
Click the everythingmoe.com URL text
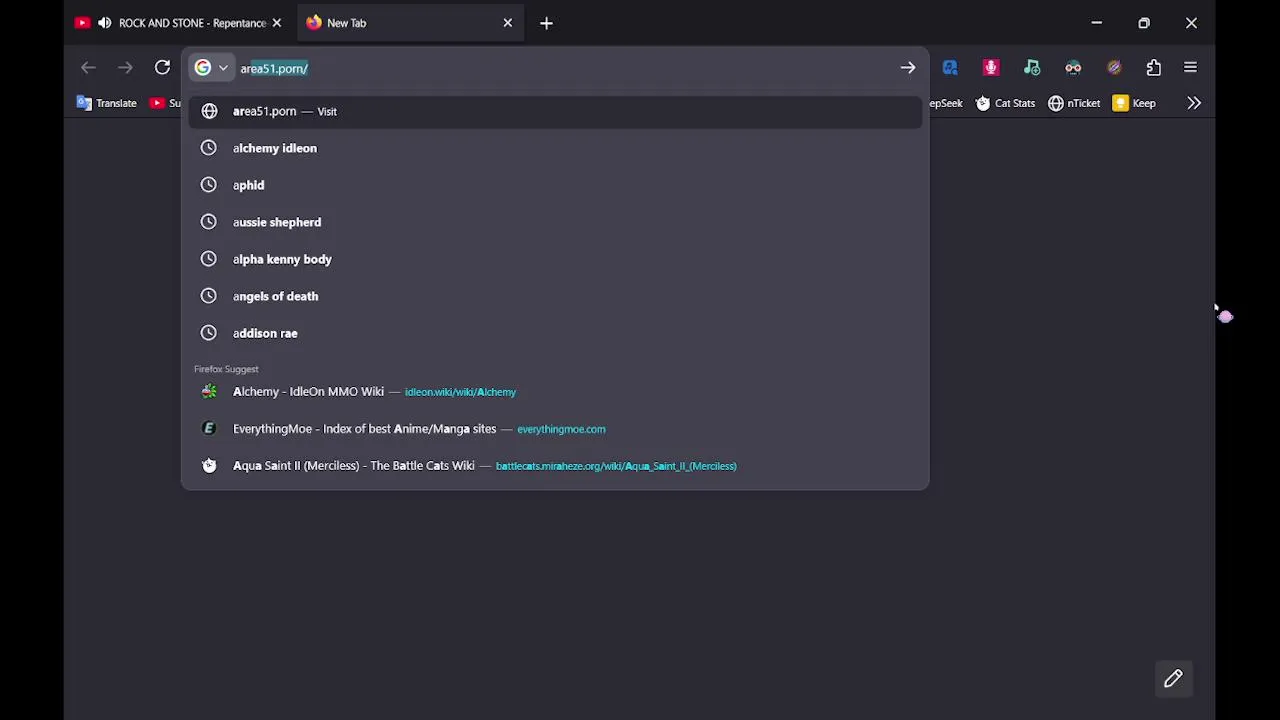click(561, 429)
